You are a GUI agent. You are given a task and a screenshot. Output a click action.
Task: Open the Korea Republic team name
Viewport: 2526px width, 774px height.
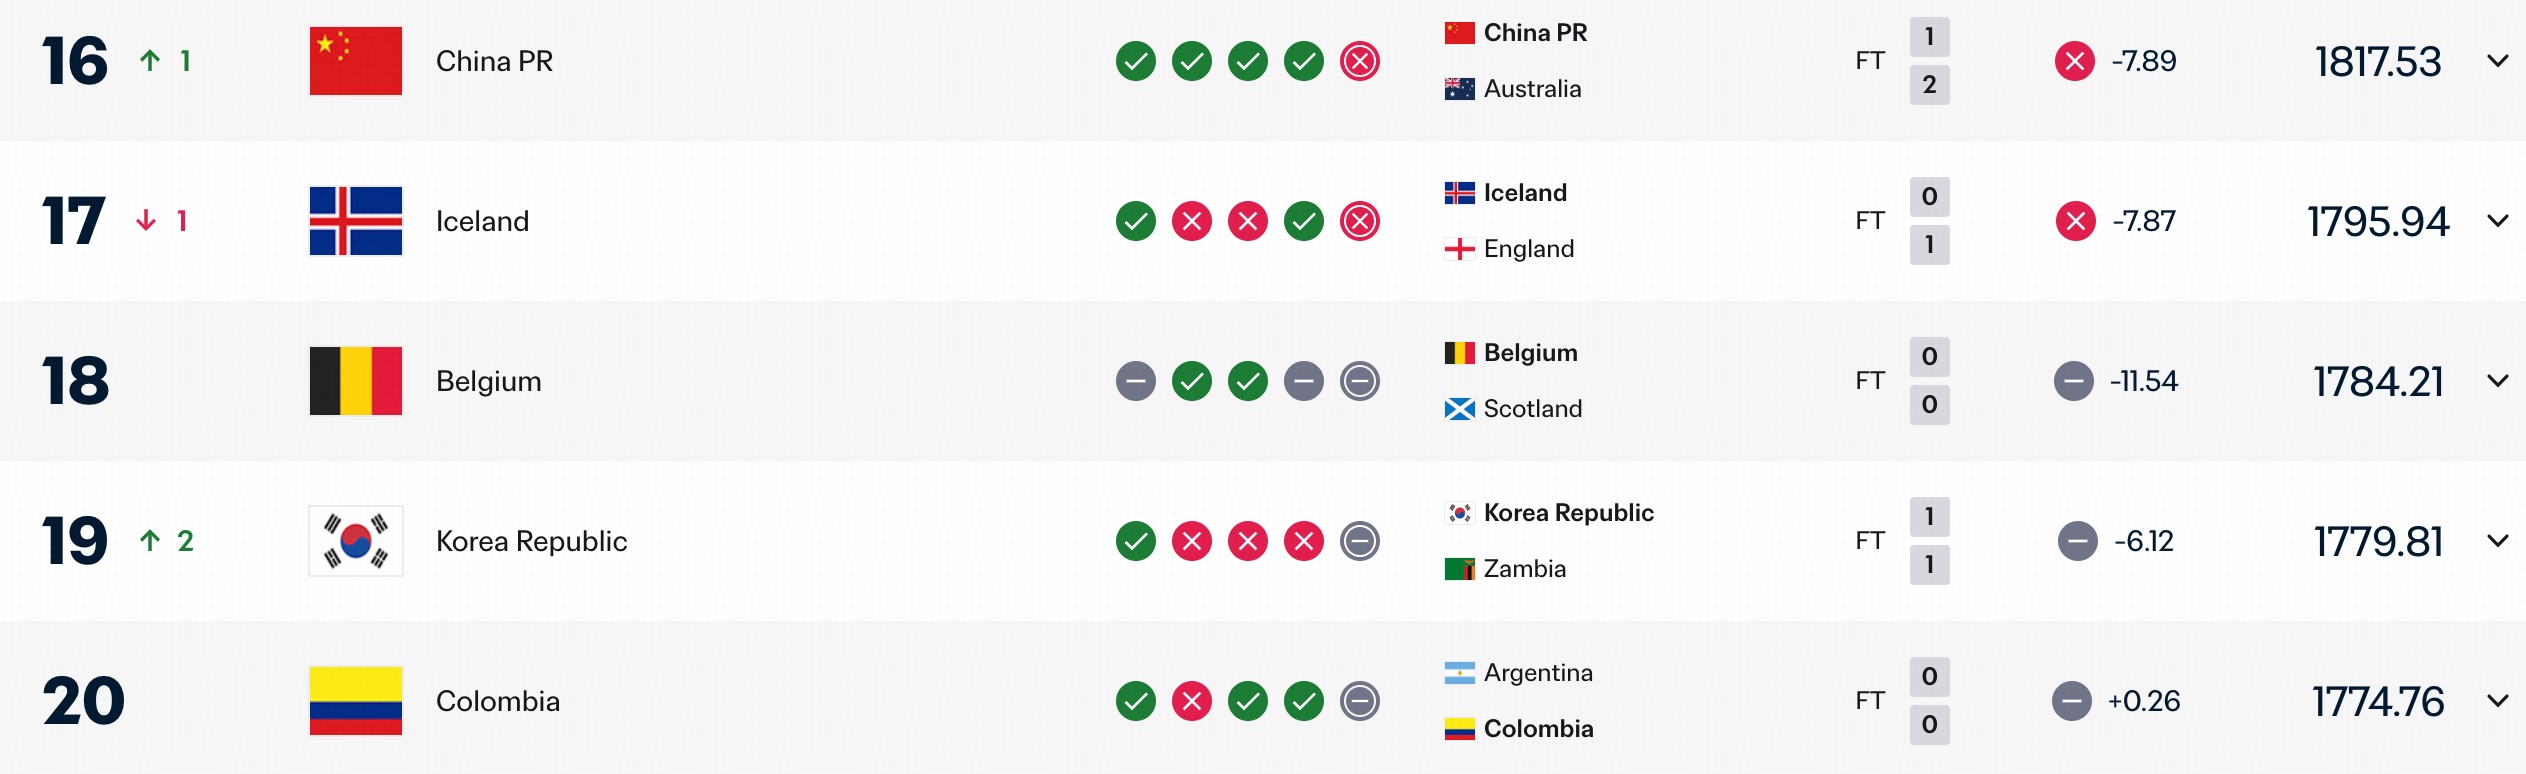(531, 541)
